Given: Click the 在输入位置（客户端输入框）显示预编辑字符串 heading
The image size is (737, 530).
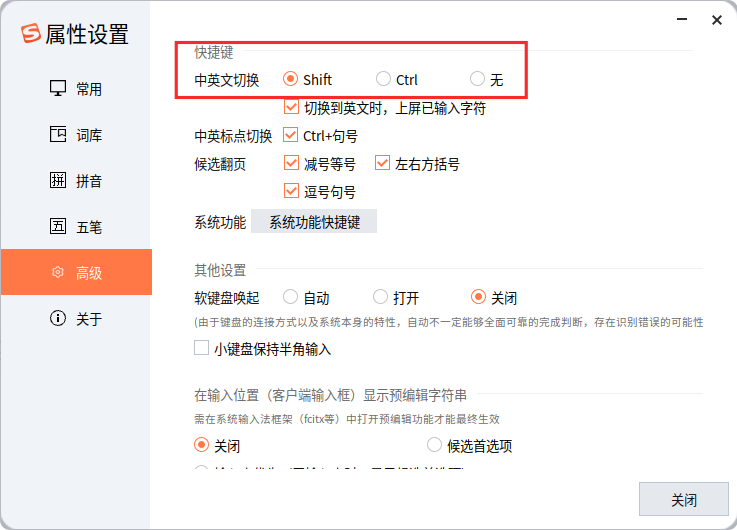Looking at the screenshot, I should tap(330, 395).
